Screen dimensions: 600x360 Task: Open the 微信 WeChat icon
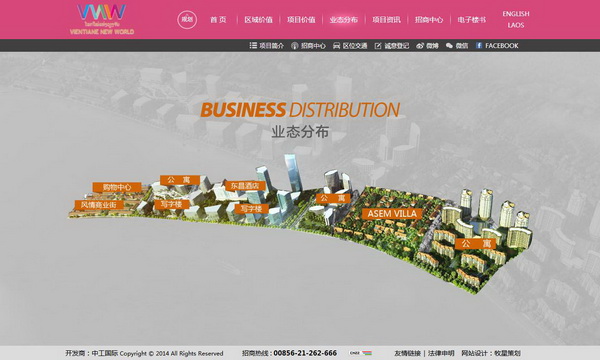point(449,46)
